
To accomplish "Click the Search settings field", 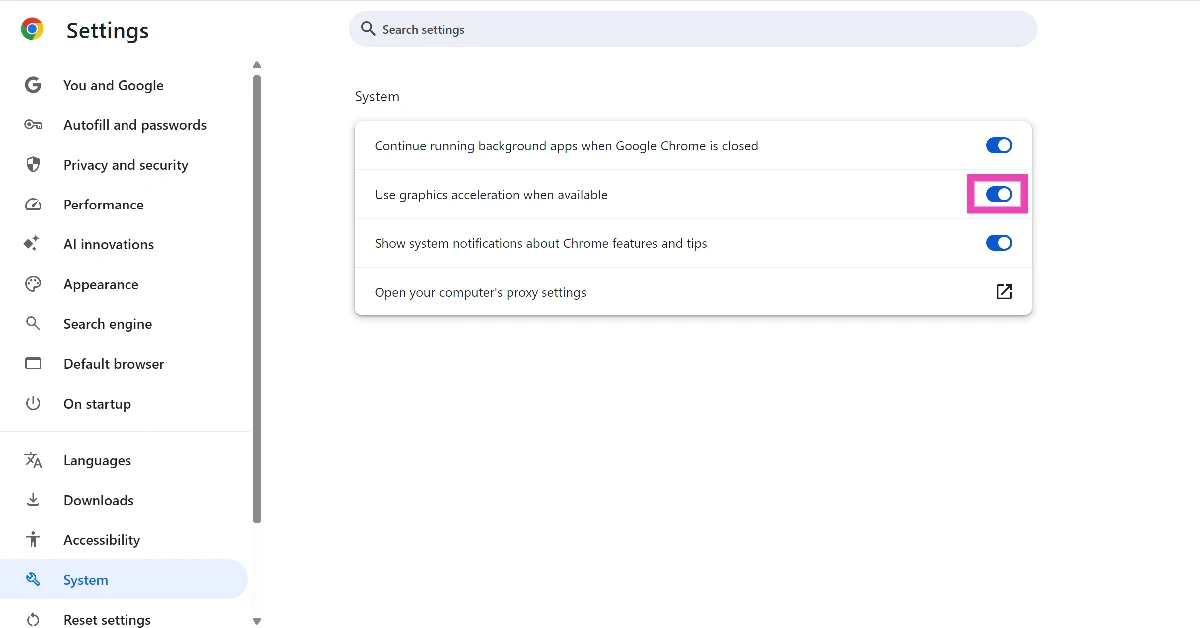I will tap(693, 29).
